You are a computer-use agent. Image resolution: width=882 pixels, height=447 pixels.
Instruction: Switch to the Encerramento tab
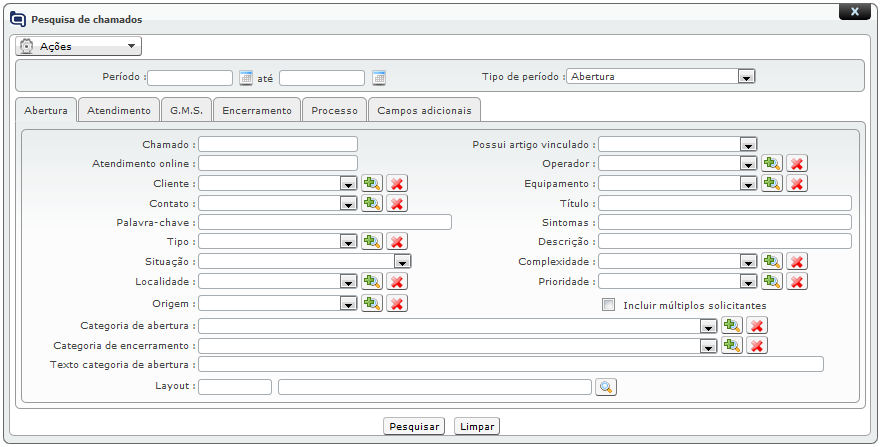[x=257, y=110]
